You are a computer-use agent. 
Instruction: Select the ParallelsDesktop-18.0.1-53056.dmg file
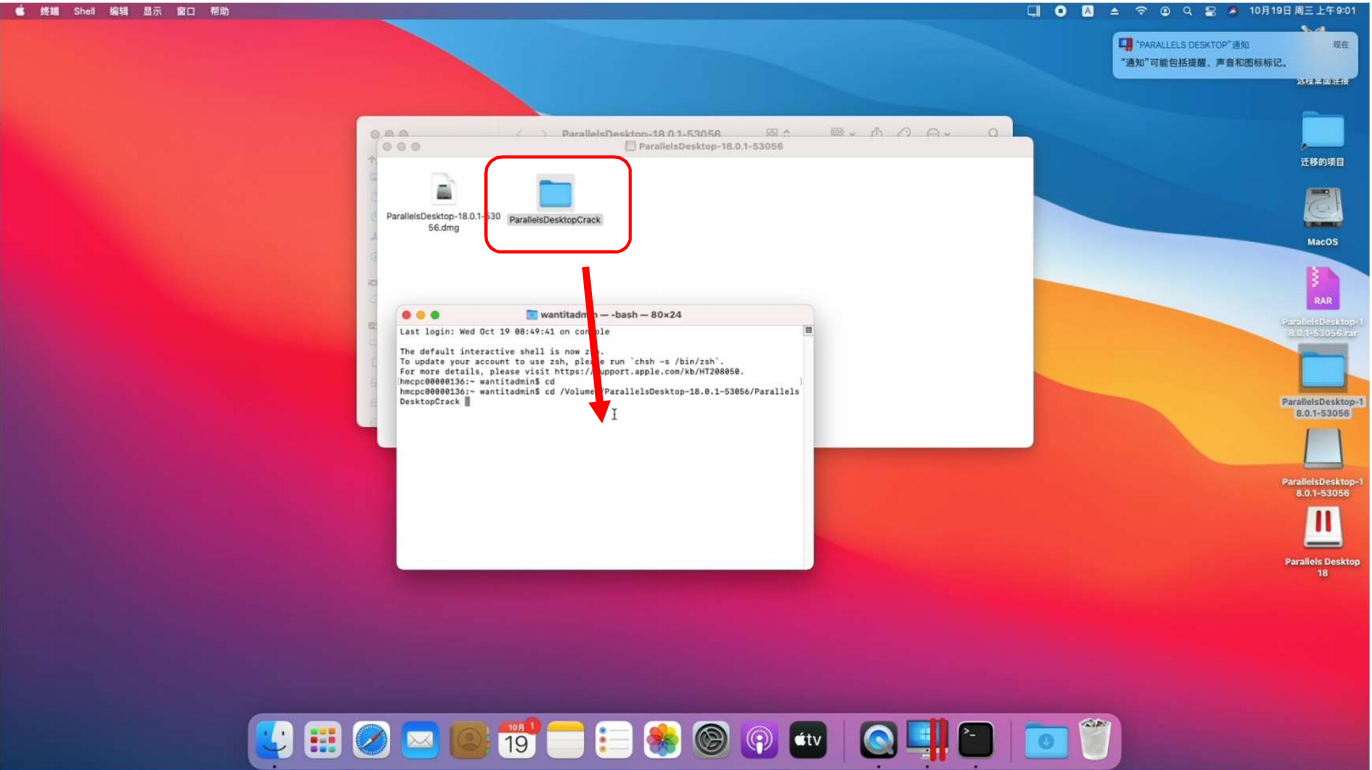(x=443, y=201)
